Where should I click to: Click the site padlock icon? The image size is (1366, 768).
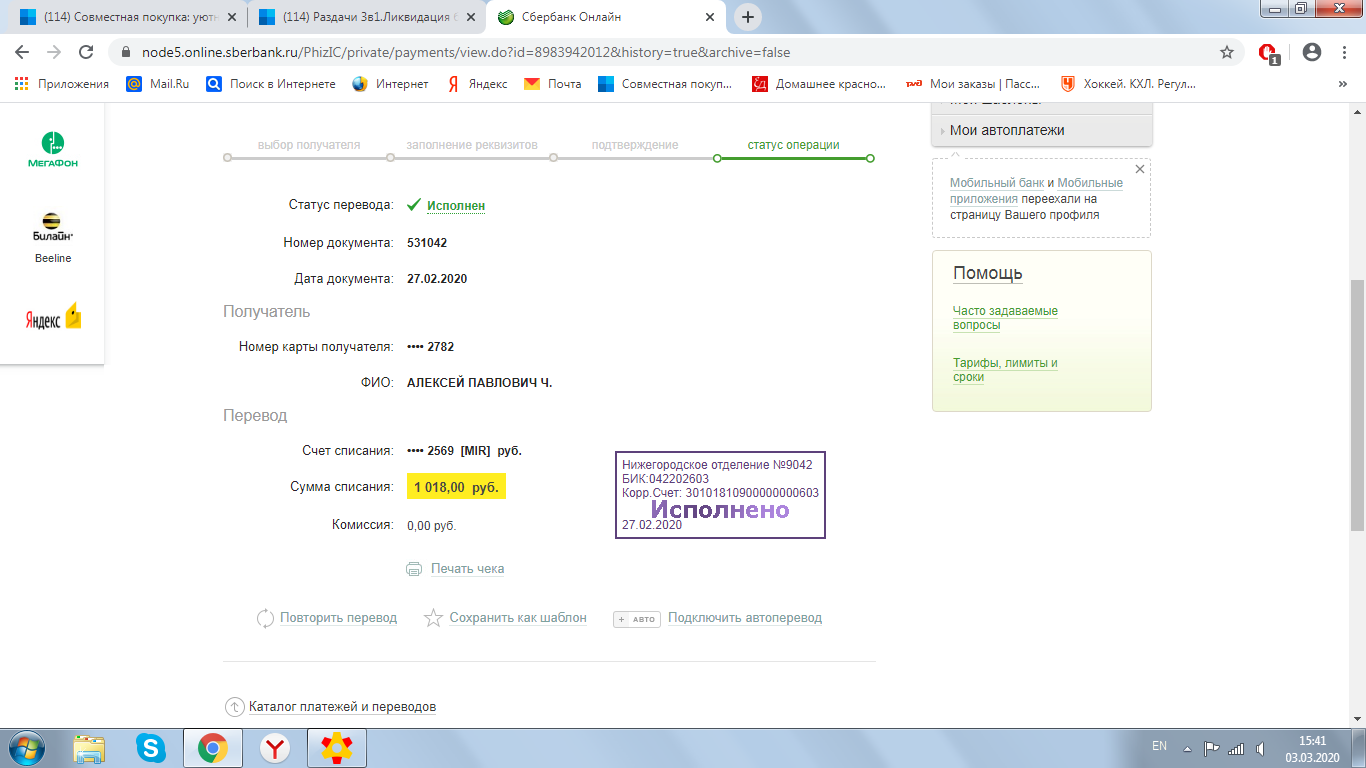click(x=125, y=52)
